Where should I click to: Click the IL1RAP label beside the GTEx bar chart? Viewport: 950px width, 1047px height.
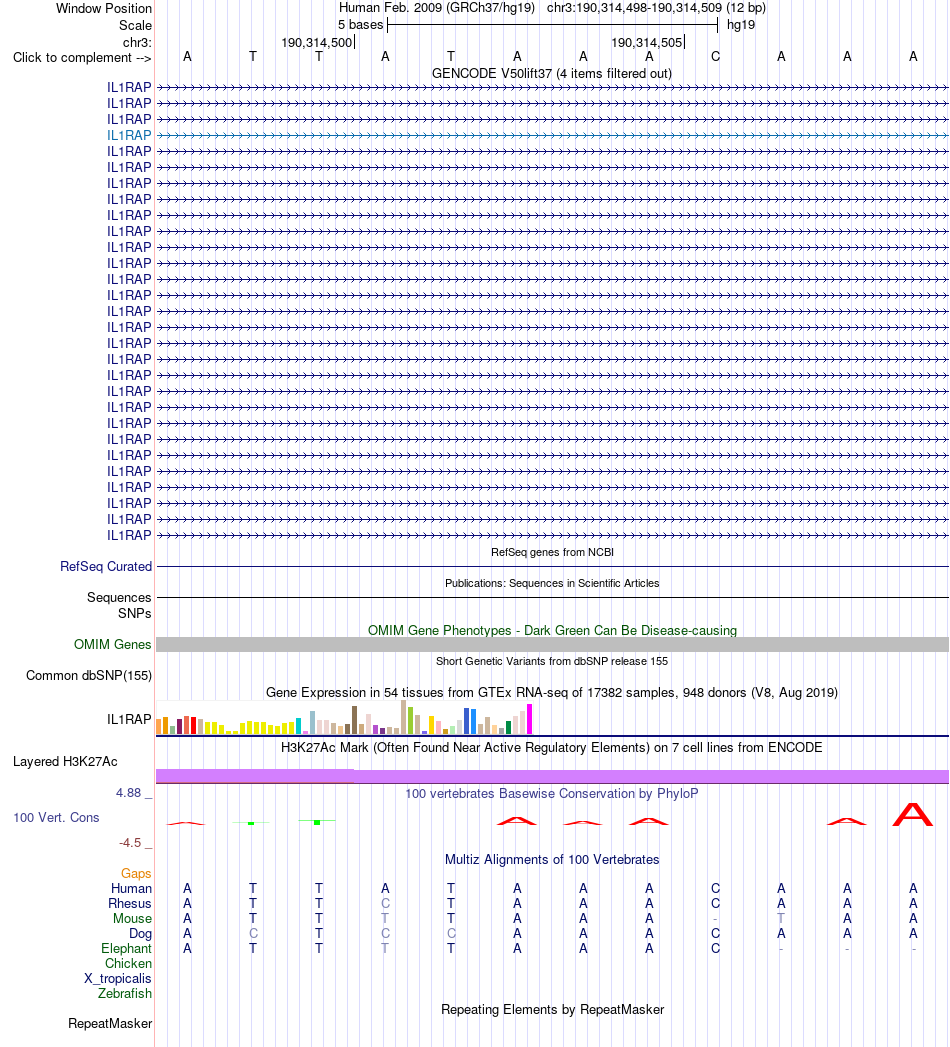coord(129,719)
